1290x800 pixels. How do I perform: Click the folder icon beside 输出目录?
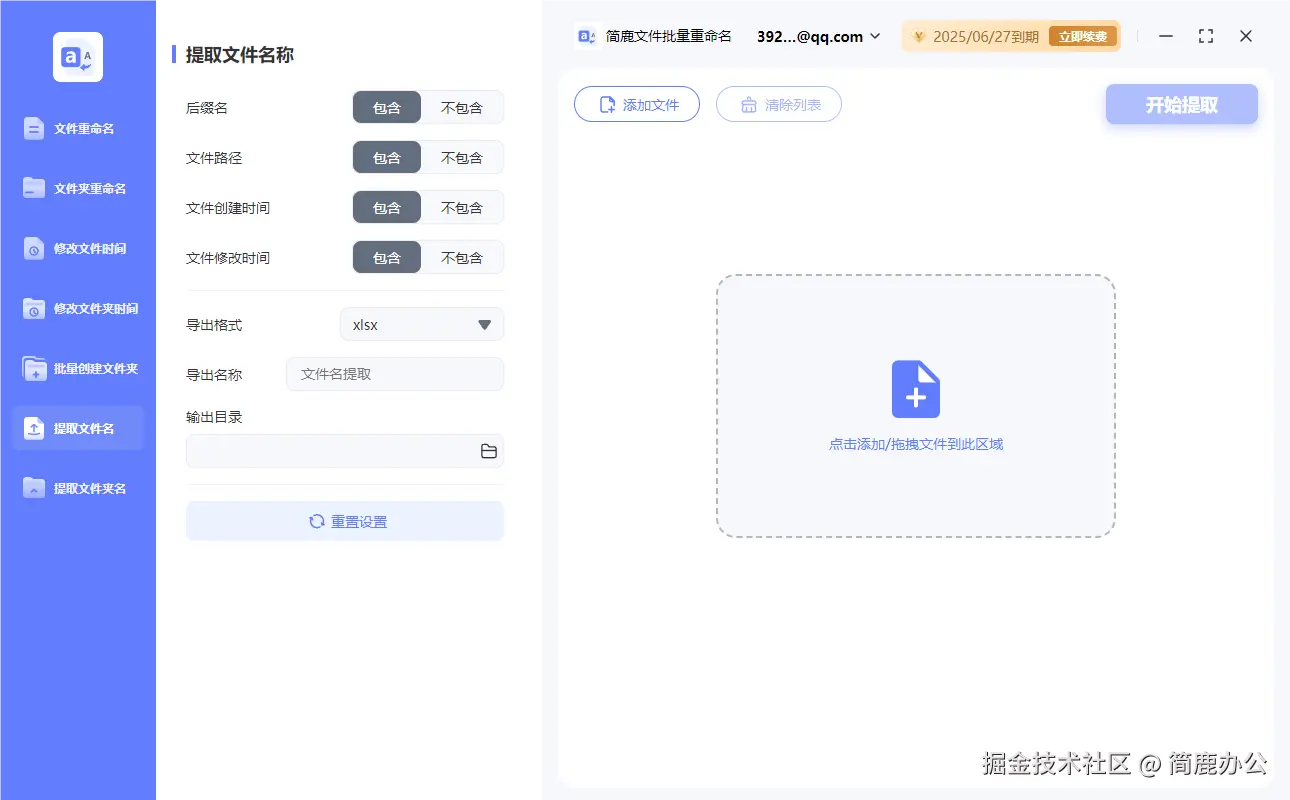coord(488,451)
